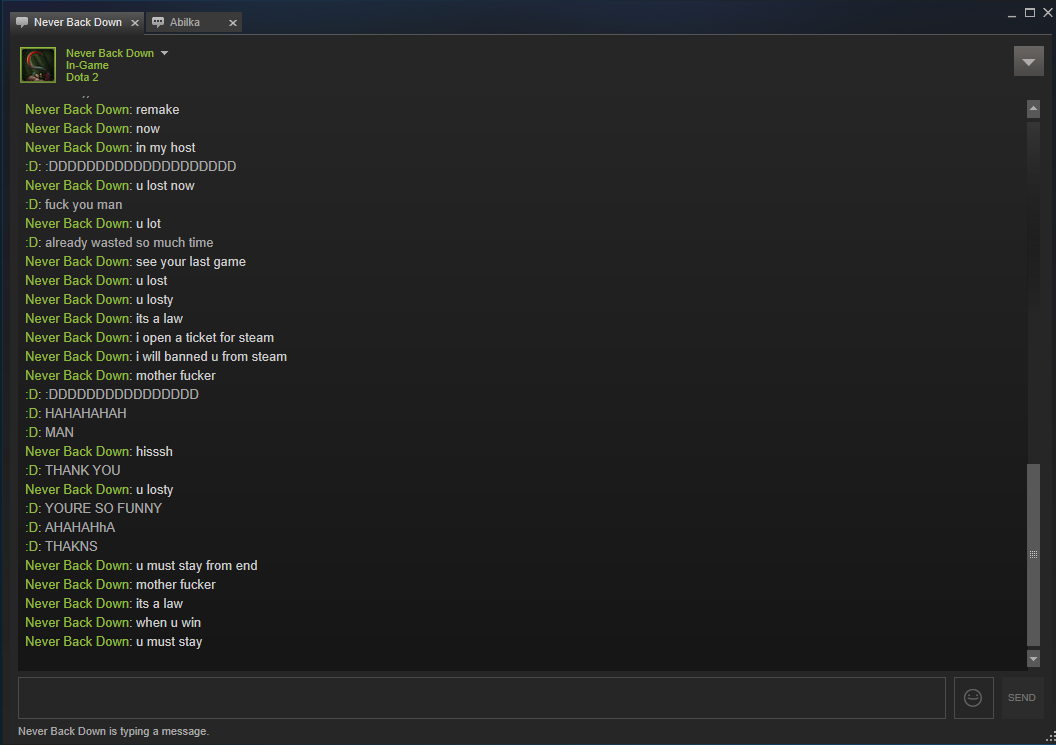Screen dimensions: 1056x745
Task: Click the emoticon smiley icon
Action: coord(973,698)
